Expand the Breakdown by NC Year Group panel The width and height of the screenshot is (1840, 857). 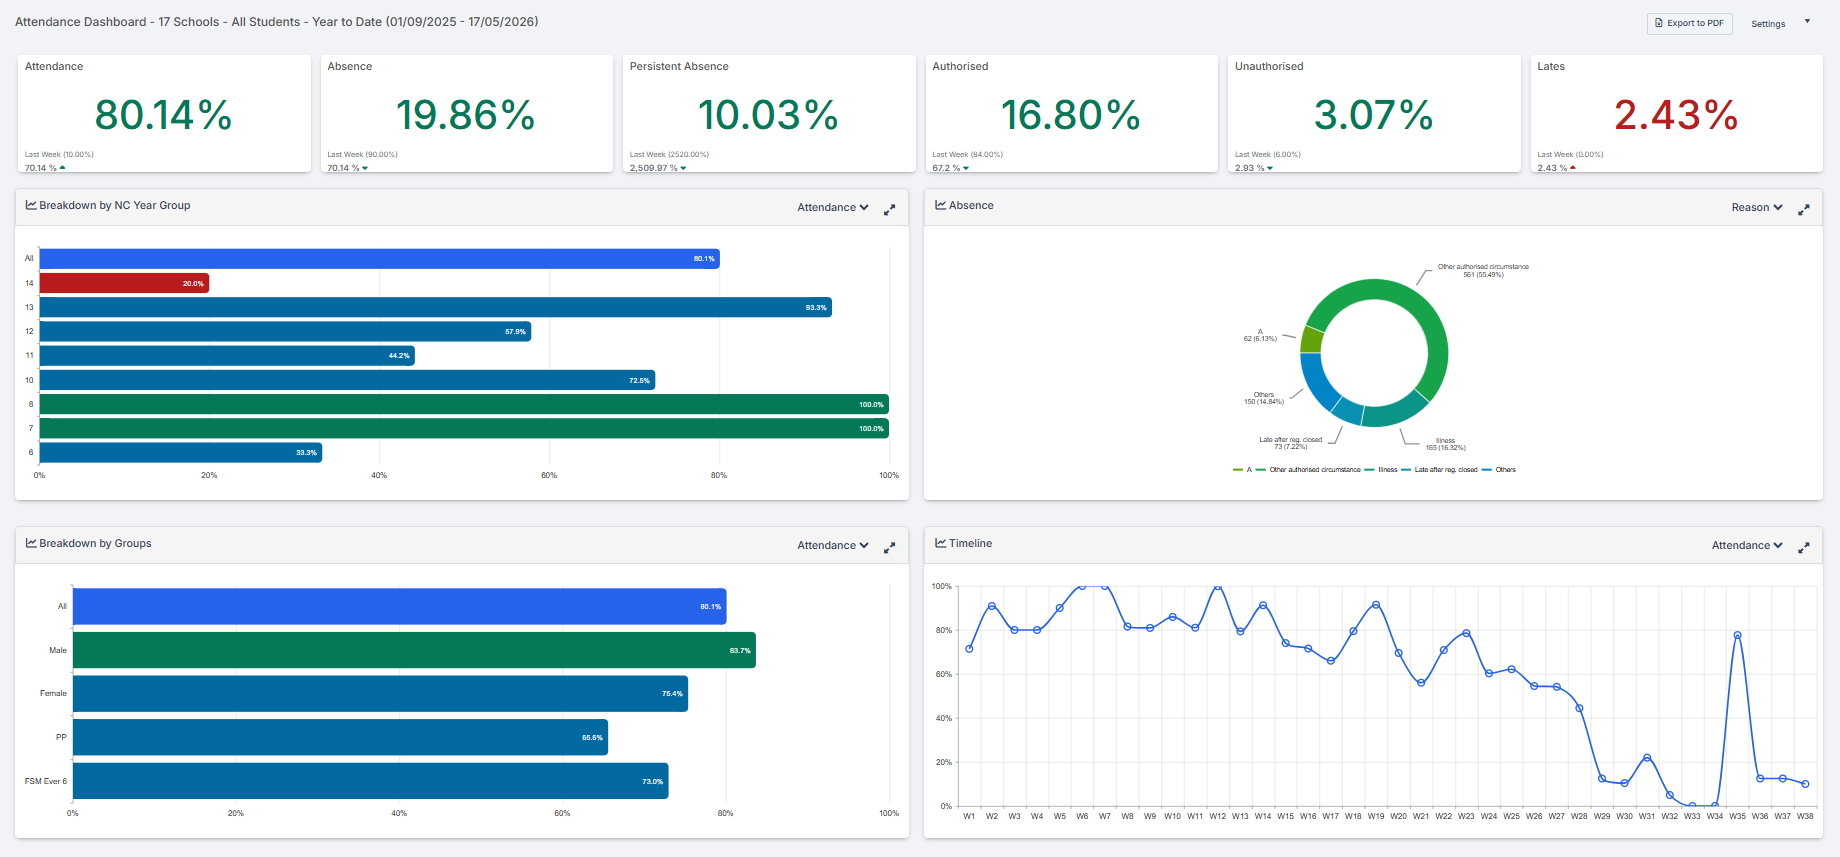click(889, 210)
